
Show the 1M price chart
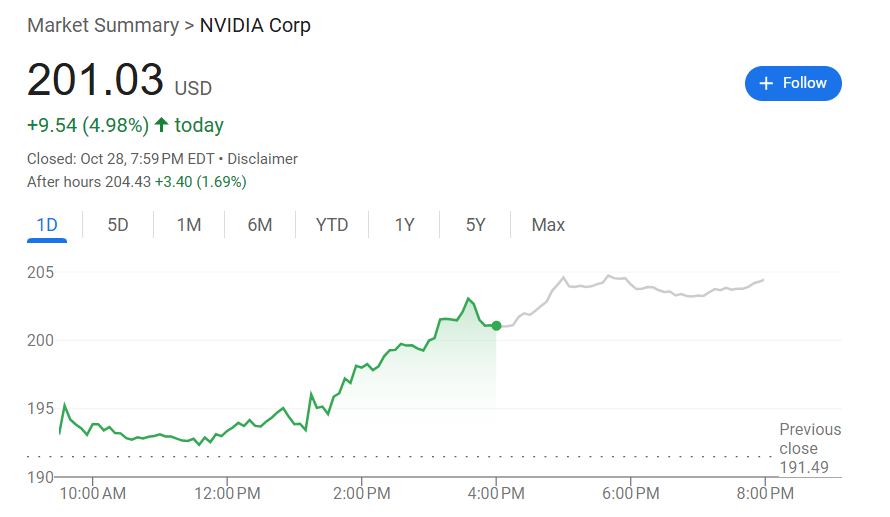click(189, 225)
